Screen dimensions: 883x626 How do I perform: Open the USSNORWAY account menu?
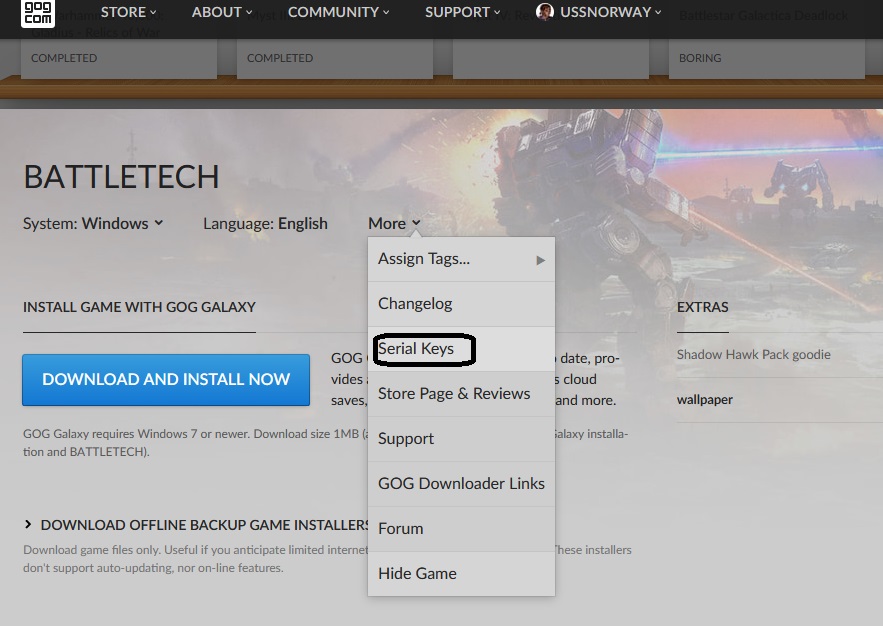610,12
